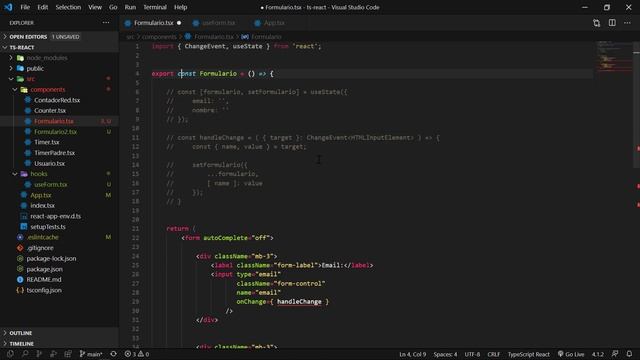The image size is (640, 360).
Task: Open the Selection menu
Action: (68, 7)
